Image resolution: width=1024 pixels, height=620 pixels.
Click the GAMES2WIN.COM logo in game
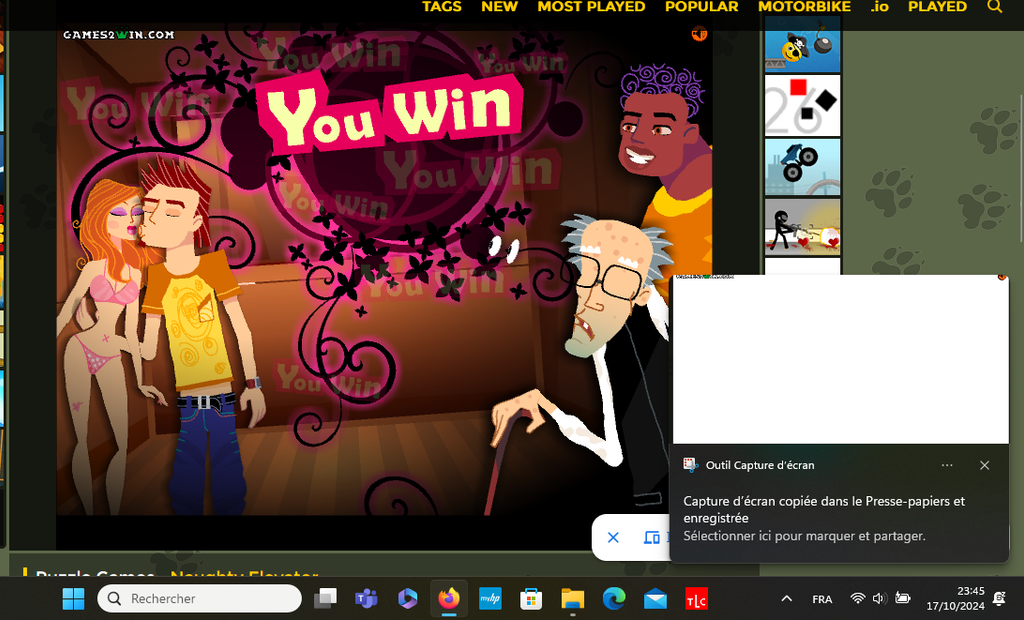click(x=118, y=35)
